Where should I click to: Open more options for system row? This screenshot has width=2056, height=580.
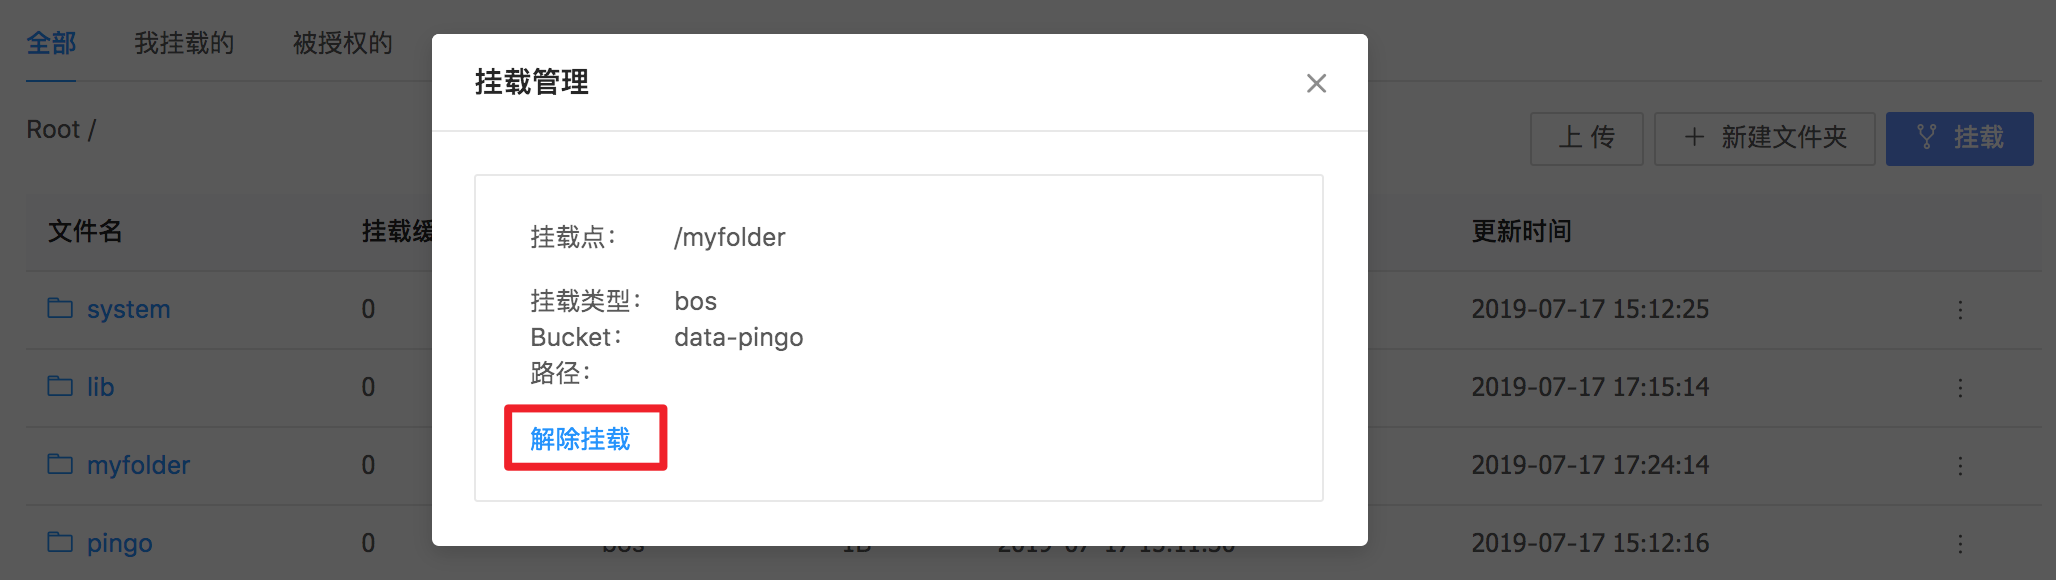1960,310
